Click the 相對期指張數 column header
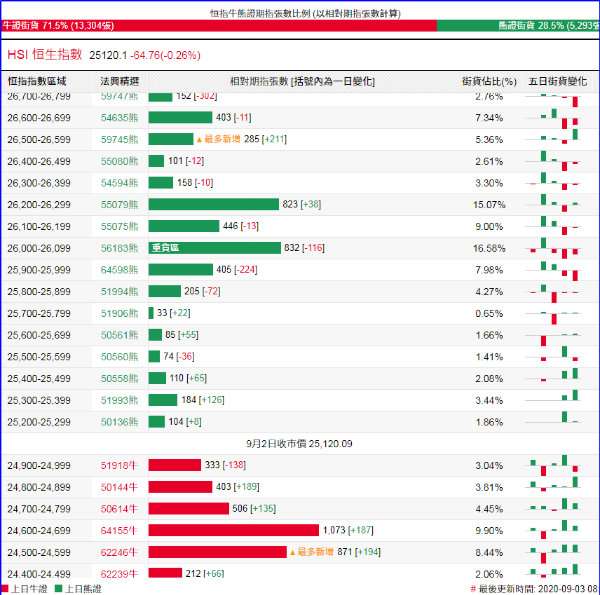The image size is (600, 595). 302,81
